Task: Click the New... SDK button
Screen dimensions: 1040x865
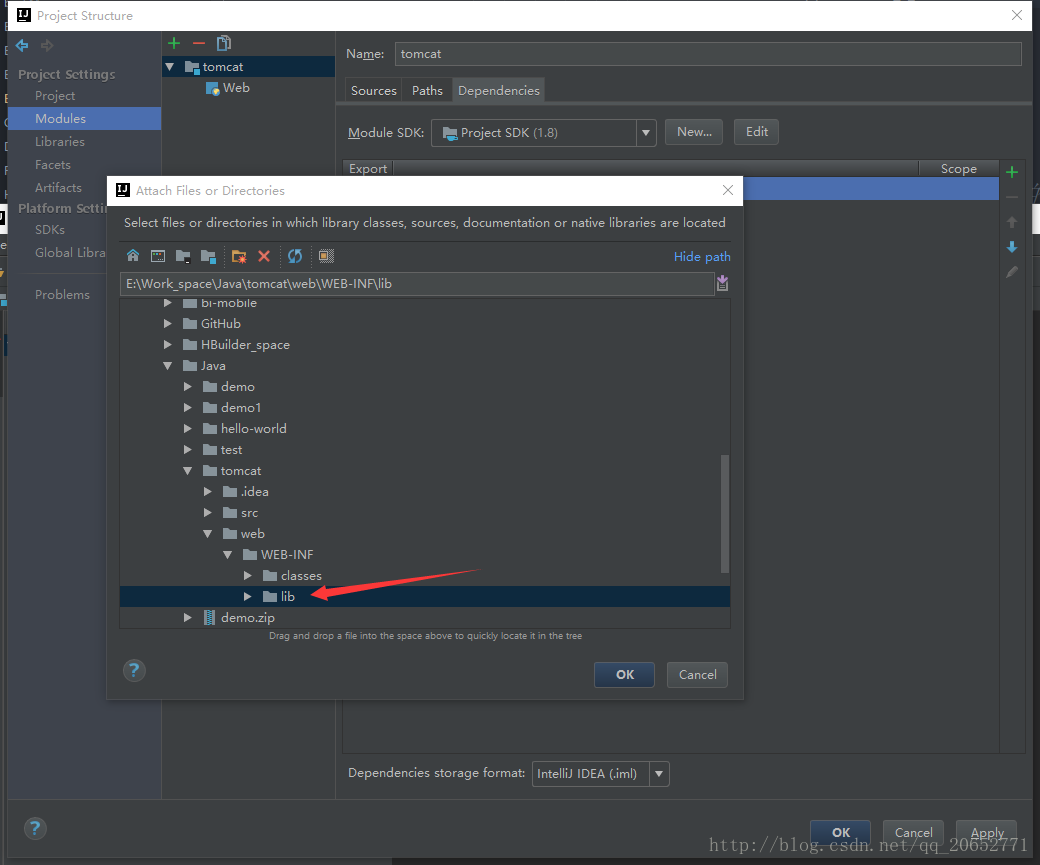Action: tap(694, 132)
